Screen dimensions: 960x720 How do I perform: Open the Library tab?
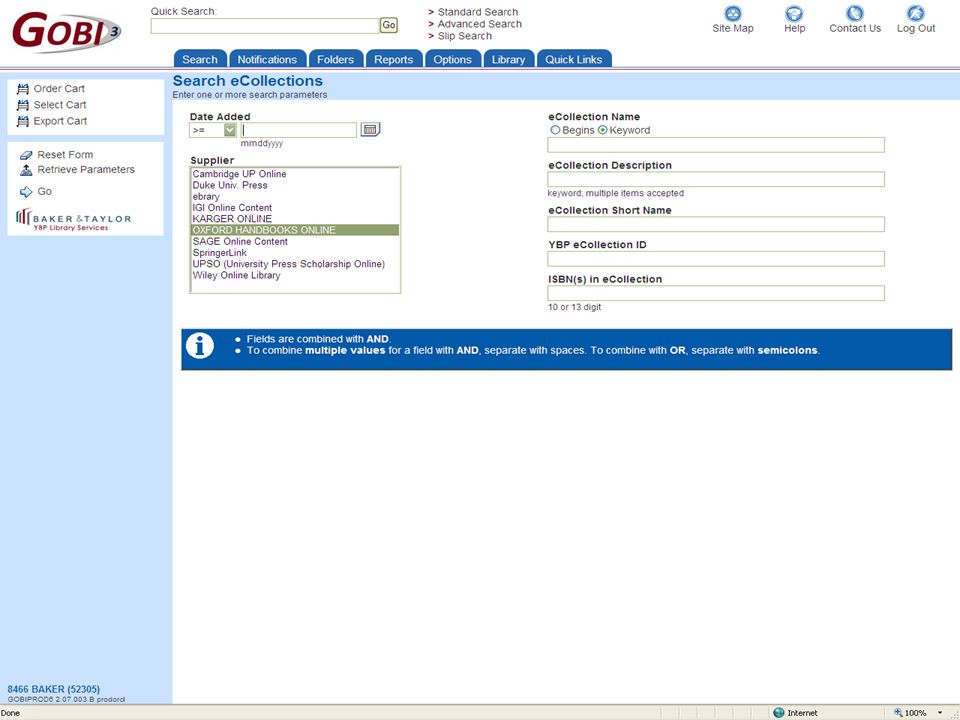pyautogui.click(x=508, y=59)
